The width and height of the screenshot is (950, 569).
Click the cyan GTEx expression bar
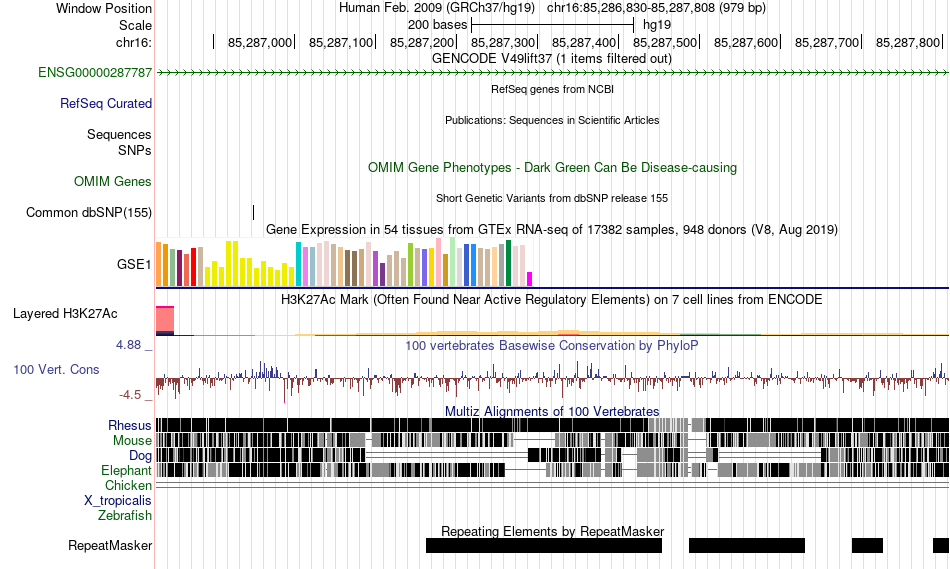pos(298,264)
